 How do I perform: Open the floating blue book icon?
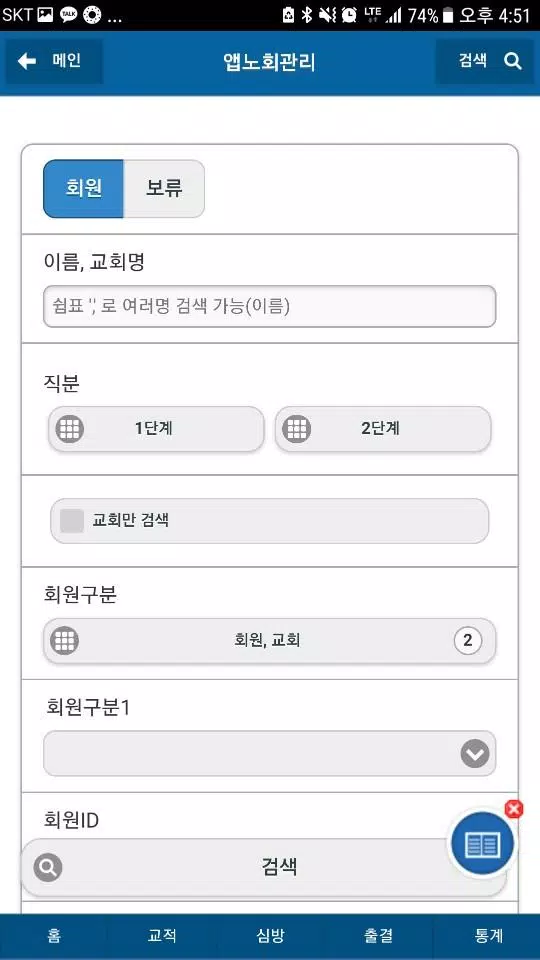pyautogui.click(x=482, y=845)
